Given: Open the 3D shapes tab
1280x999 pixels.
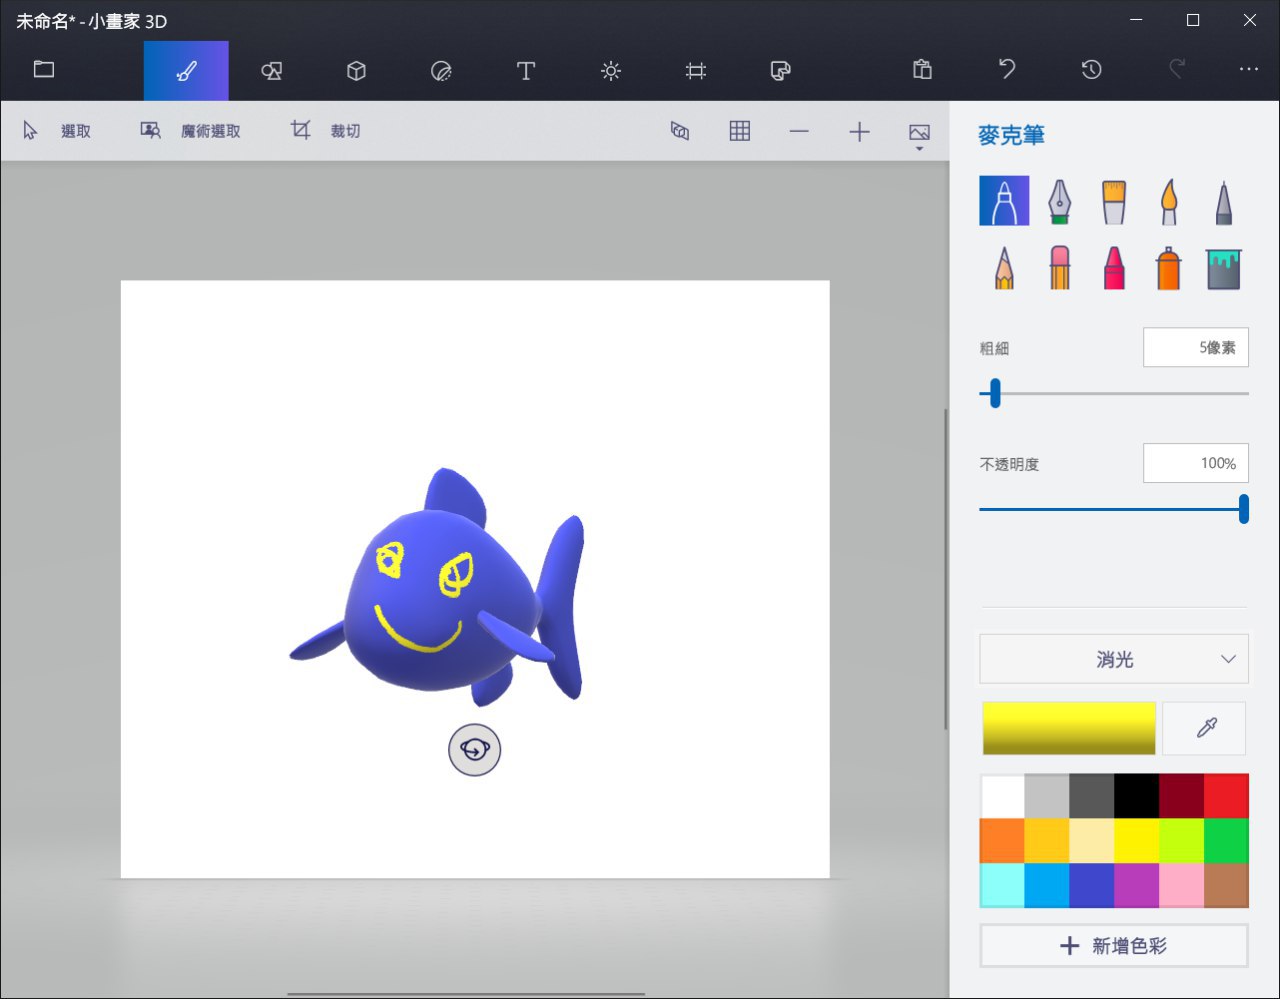Looking at the screenshot, I should (356, 70).
